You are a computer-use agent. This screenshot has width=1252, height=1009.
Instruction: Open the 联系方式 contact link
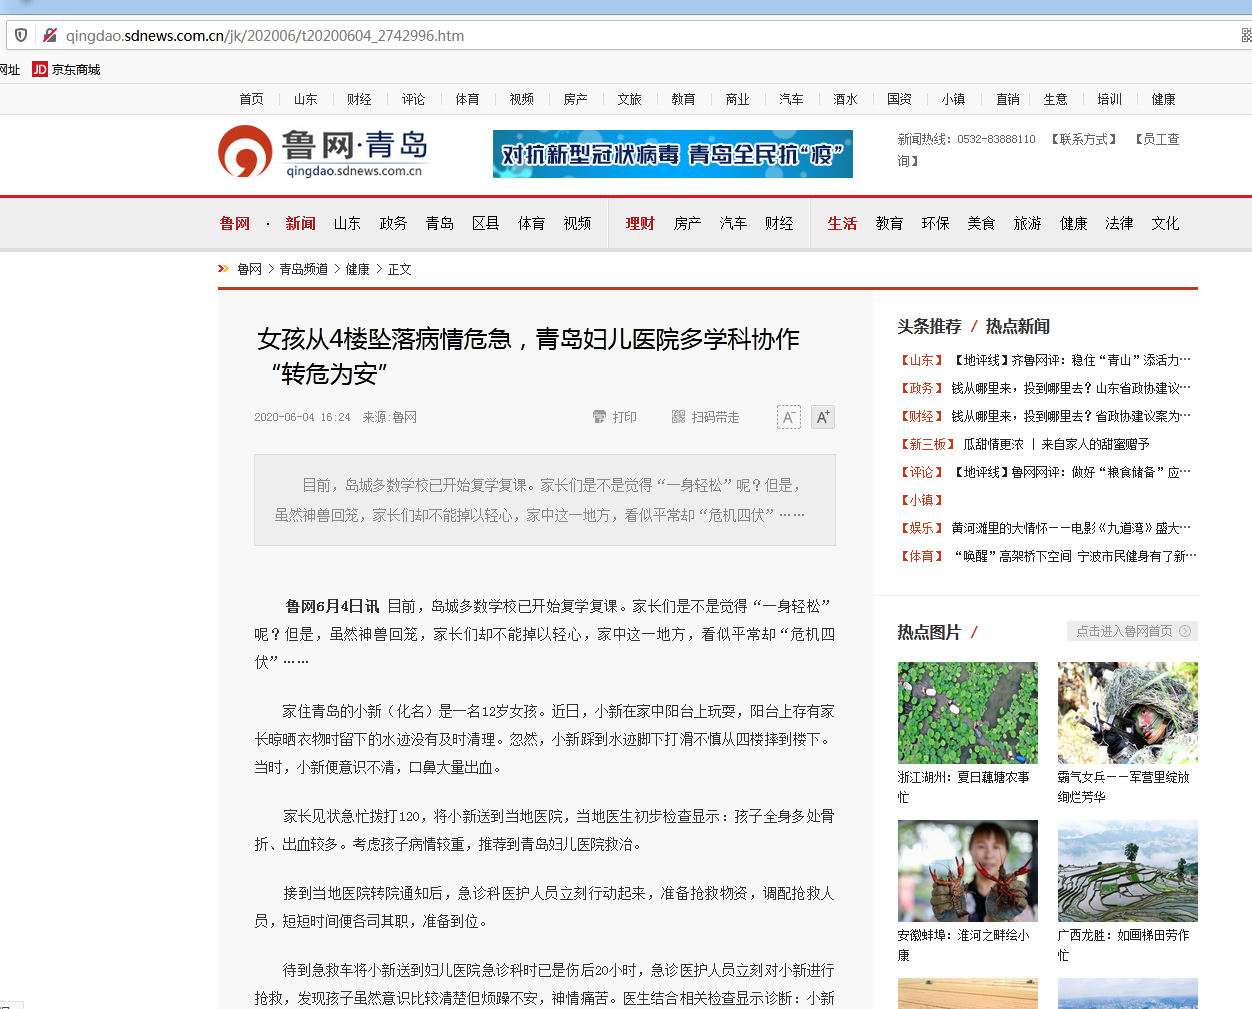click(1083, 139)
